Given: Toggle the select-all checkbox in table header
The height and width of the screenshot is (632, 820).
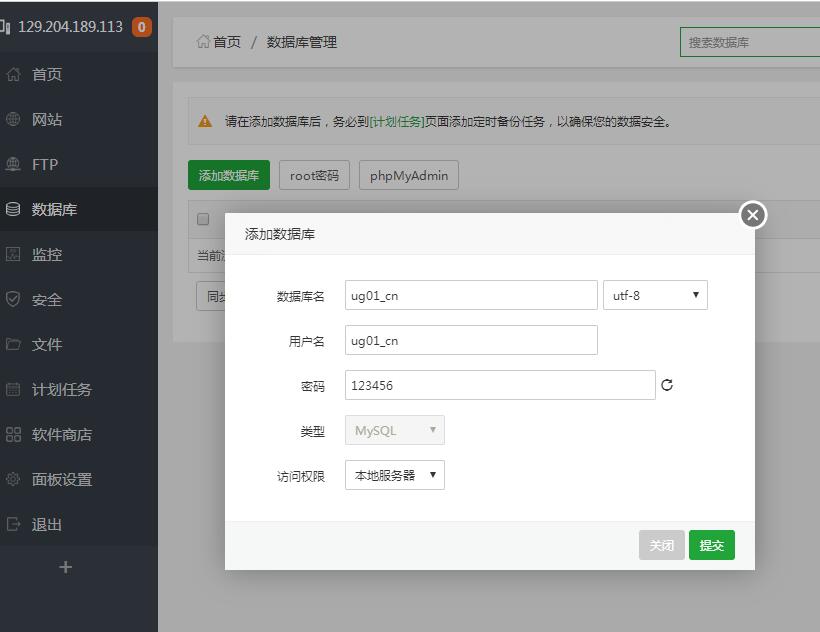Looking at the screenshot, I should click(203, 220).
